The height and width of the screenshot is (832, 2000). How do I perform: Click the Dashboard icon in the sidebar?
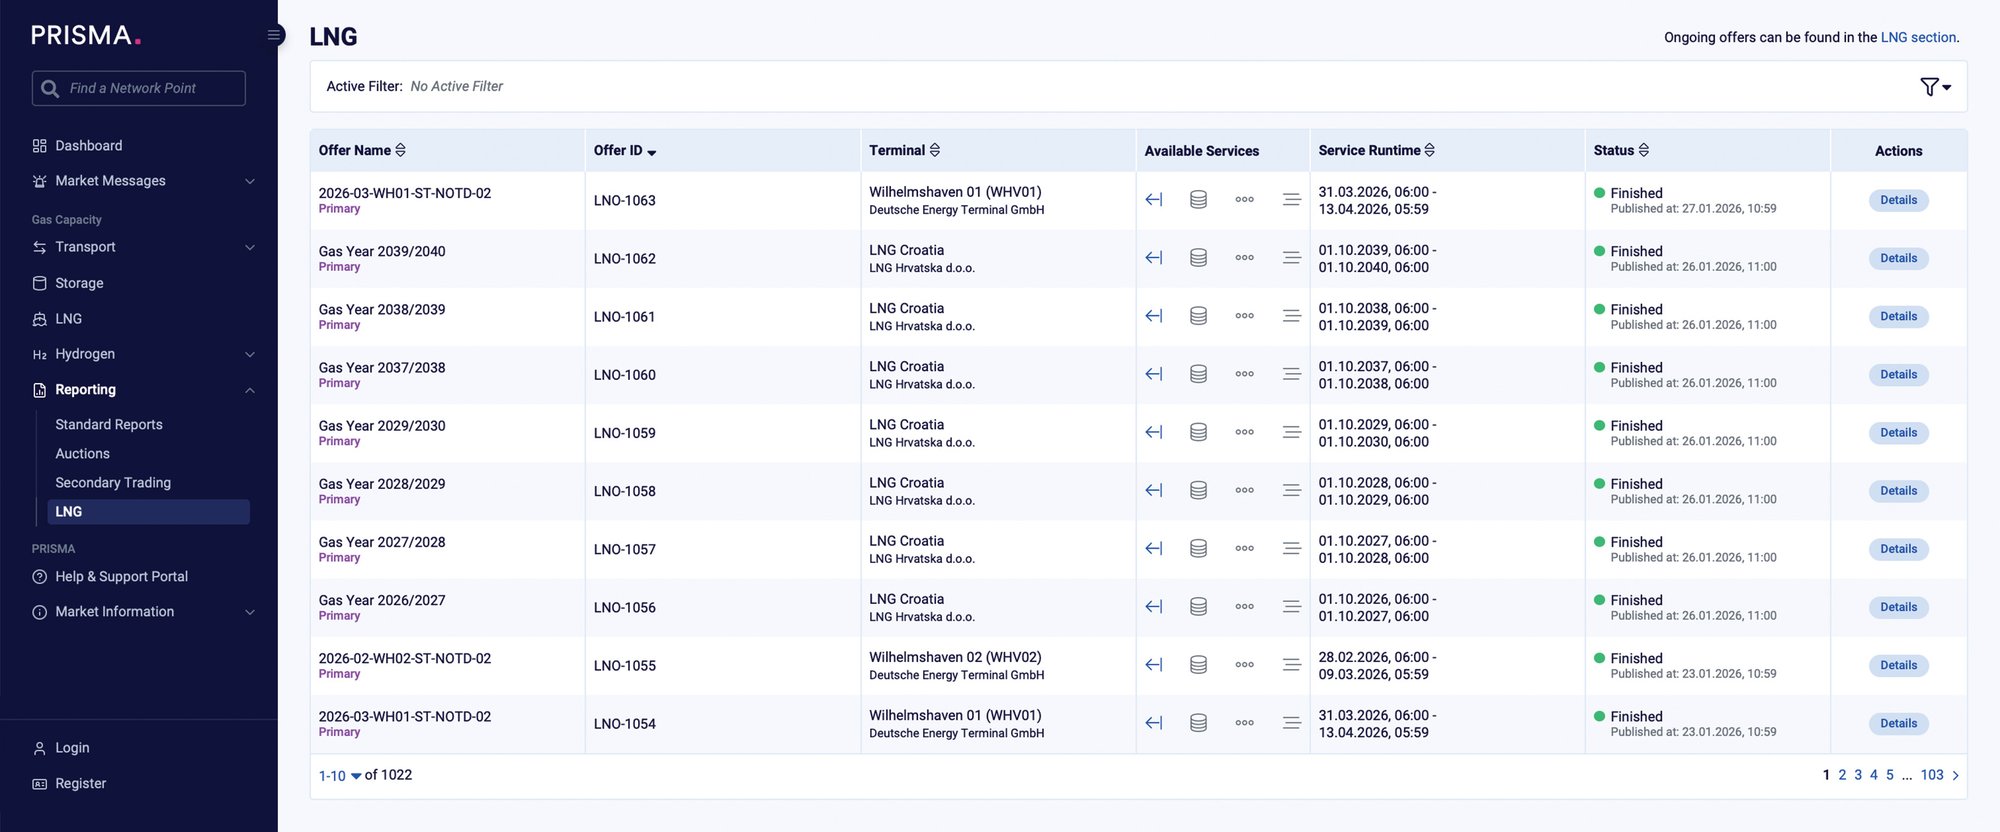(40, 146)
